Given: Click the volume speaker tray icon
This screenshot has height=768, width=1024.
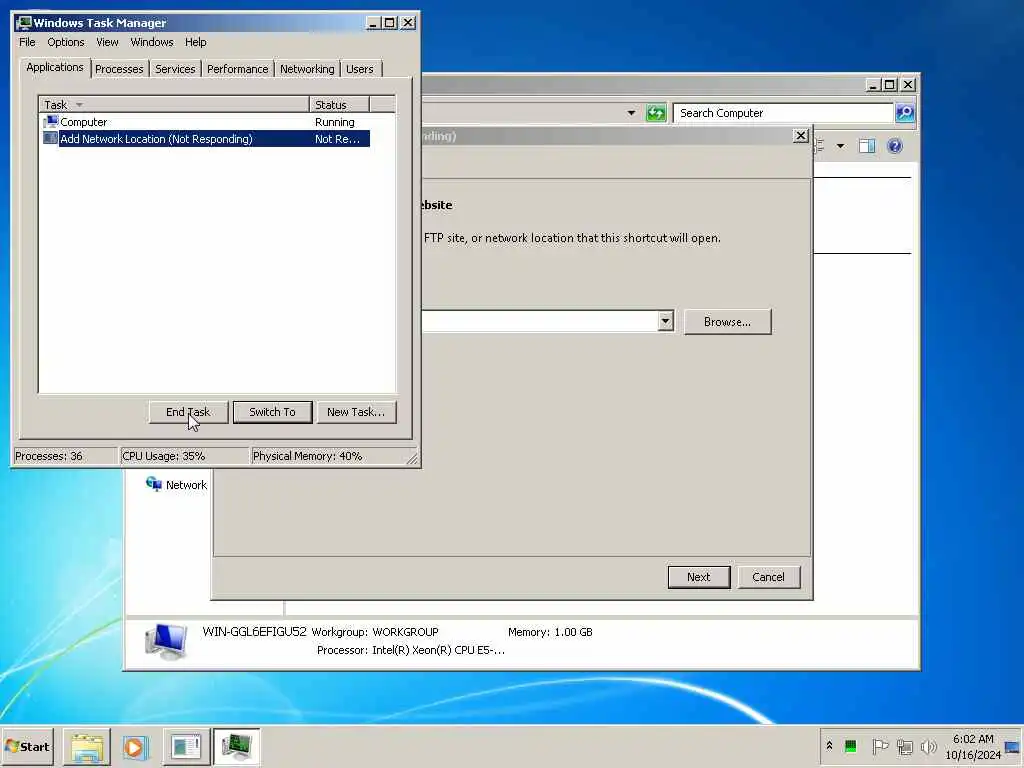Looking at the screenshot, I should tap(928, 746).
